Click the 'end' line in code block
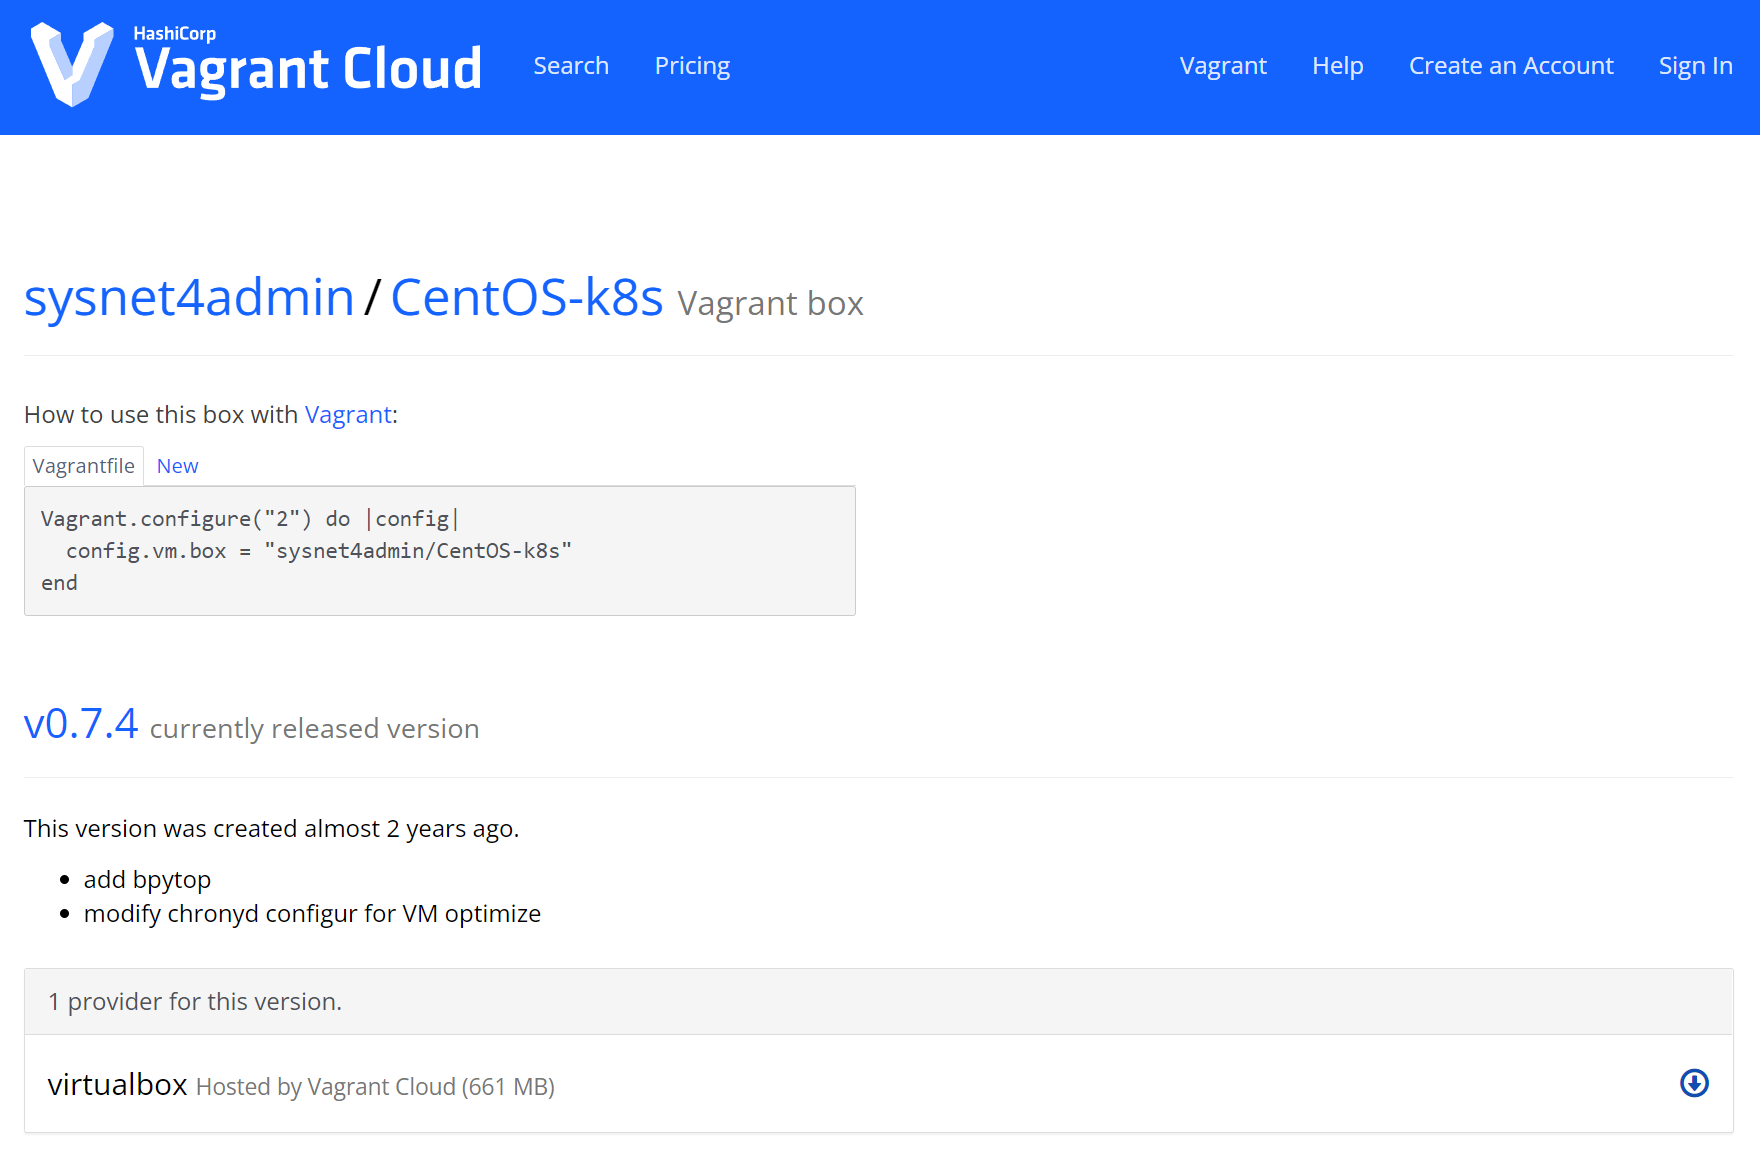The height and width of the screenshot is (1175, 1760). tap(59, 583)
